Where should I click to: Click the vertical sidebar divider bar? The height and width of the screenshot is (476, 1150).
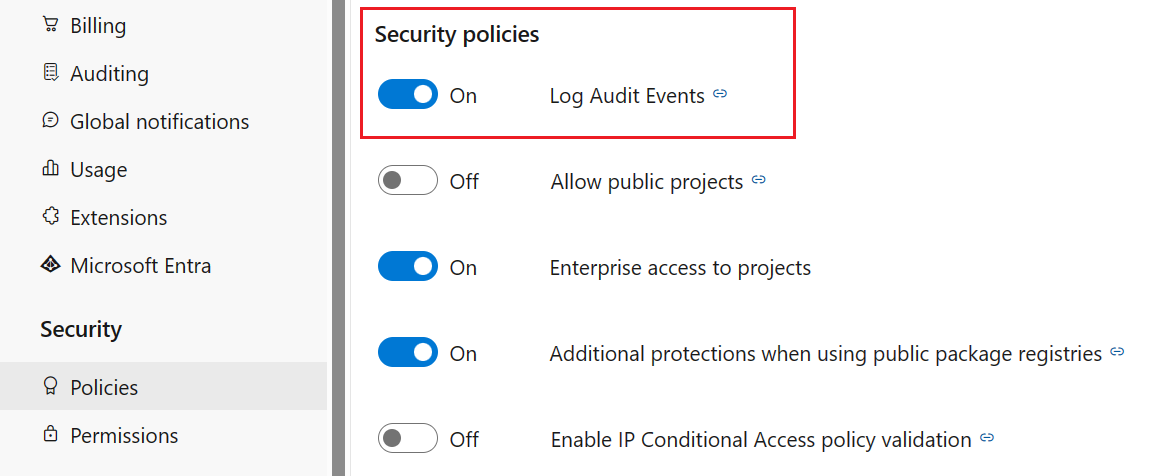pyautogui.click(x=339, y=238)
